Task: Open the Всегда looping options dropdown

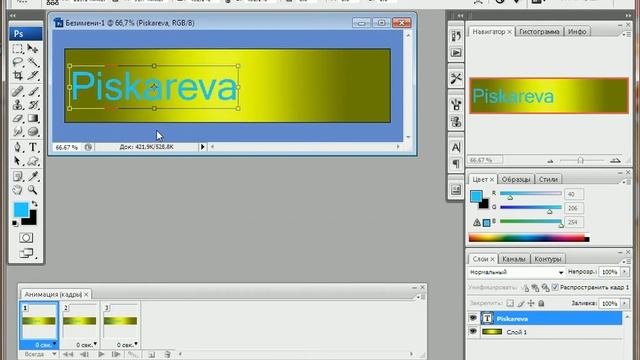Action: (39, 354)
